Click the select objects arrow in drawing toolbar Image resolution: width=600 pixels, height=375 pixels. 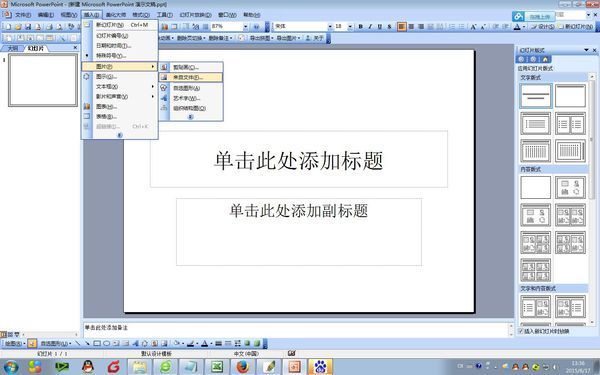(32, 343)
